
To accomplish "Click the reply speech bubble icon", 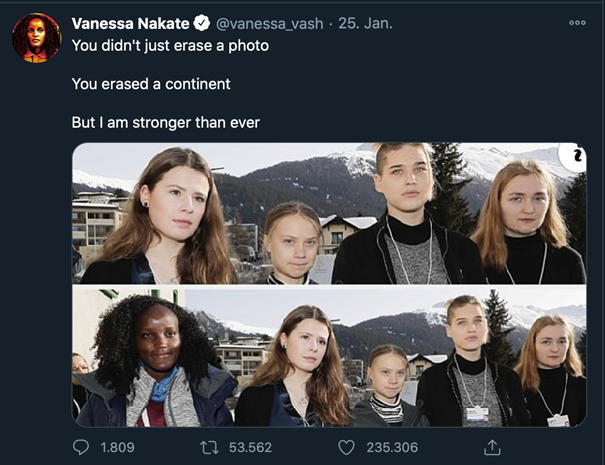I will click(x=81, y=447).
